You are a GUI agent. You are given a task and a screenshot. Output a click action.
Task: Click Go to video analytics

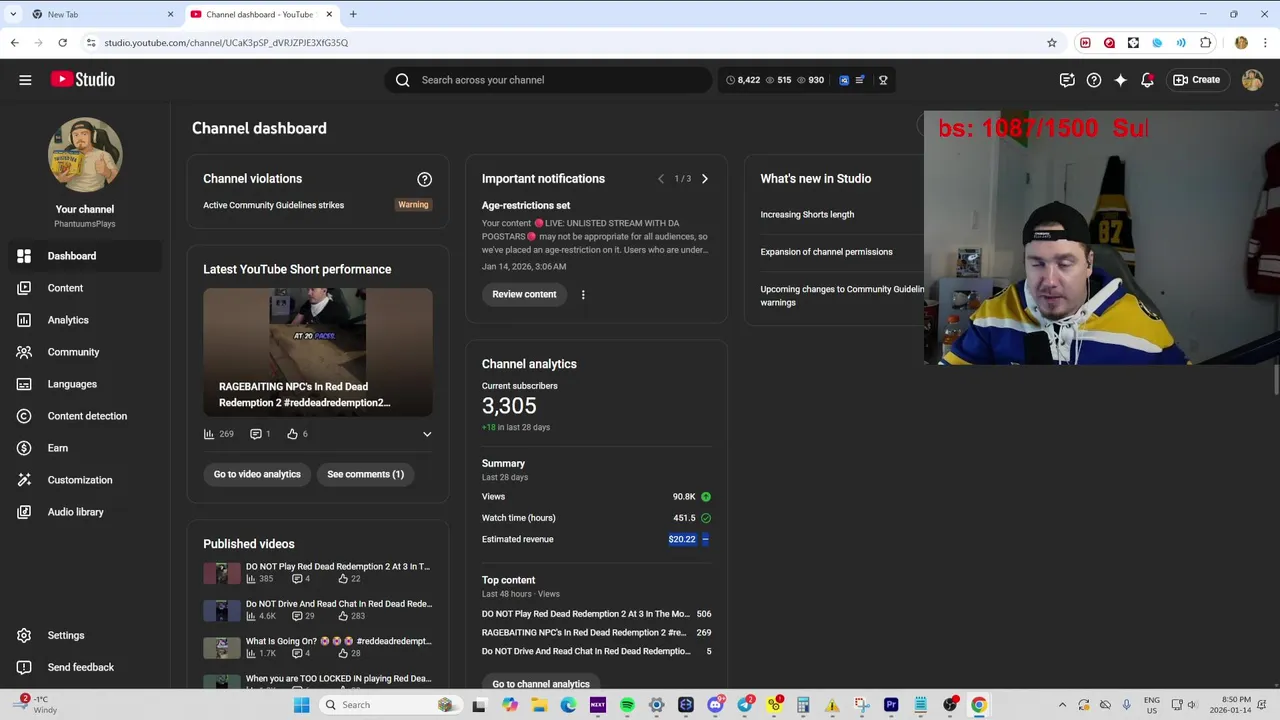coord(257,474)
